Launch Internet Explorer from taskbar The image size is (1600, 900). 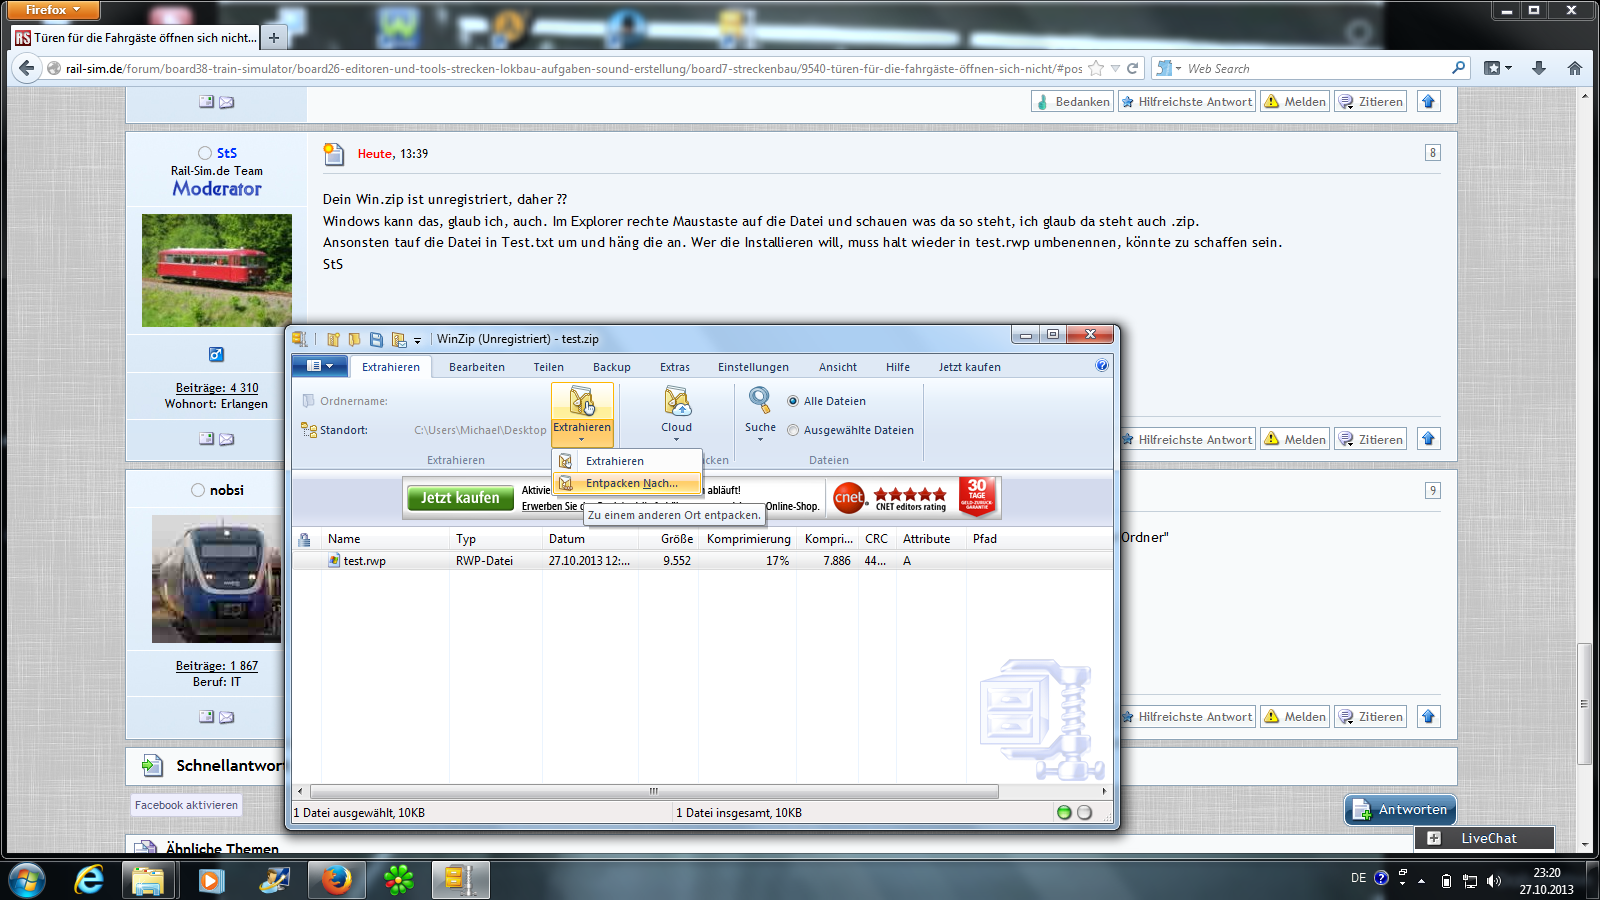(89, 880)
